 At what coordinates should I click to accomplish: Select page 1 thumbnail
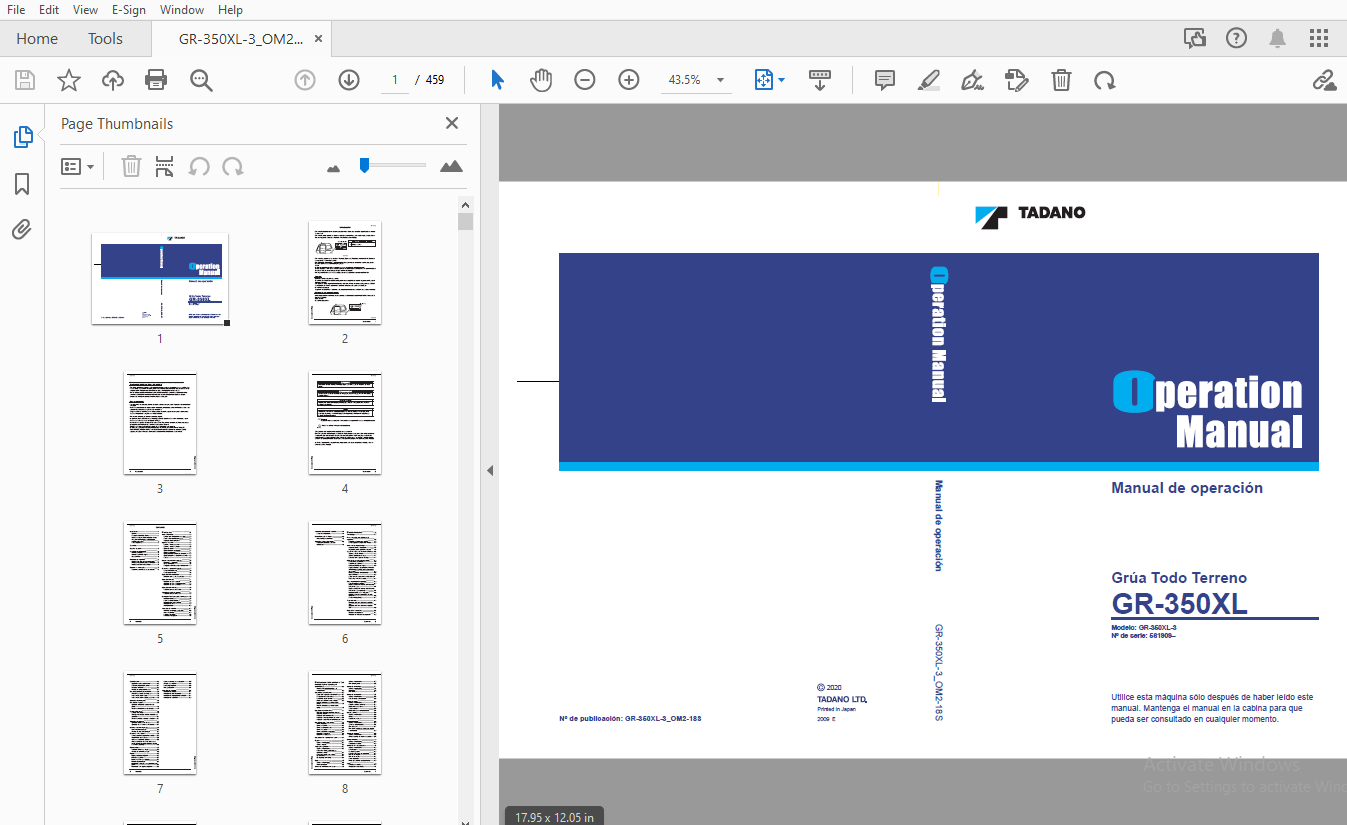point(160,279)
